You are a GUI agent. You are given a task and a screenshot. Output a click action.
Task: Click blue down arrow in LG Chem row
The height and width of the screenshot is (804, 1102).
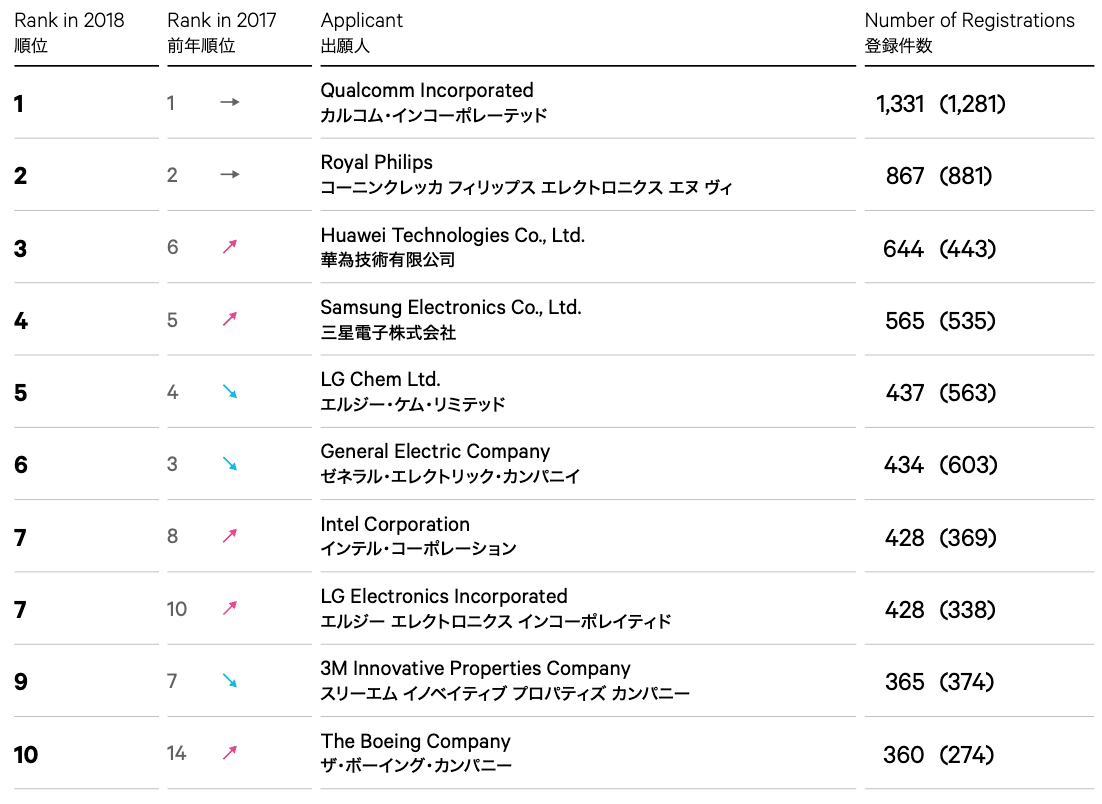point(230,392)
